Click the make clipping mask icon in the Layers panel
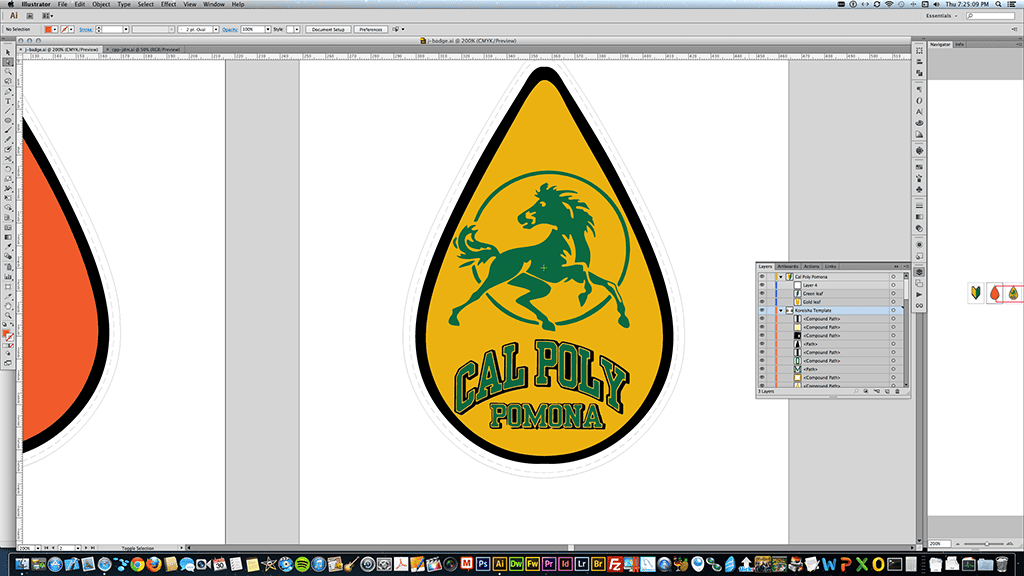 866,391
